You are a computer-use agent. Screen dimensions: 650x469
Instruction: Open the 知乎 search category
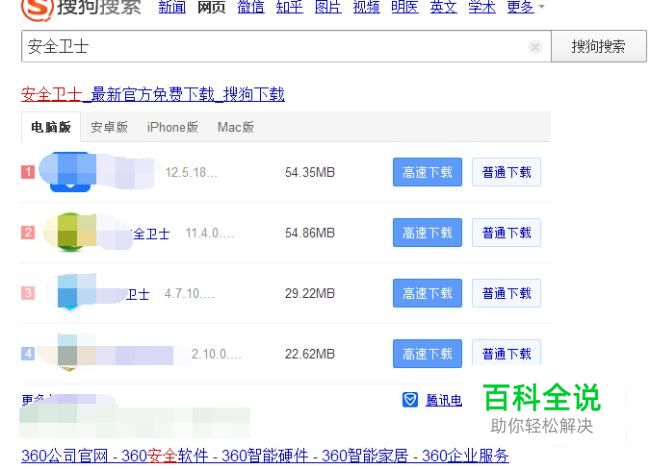289,7
